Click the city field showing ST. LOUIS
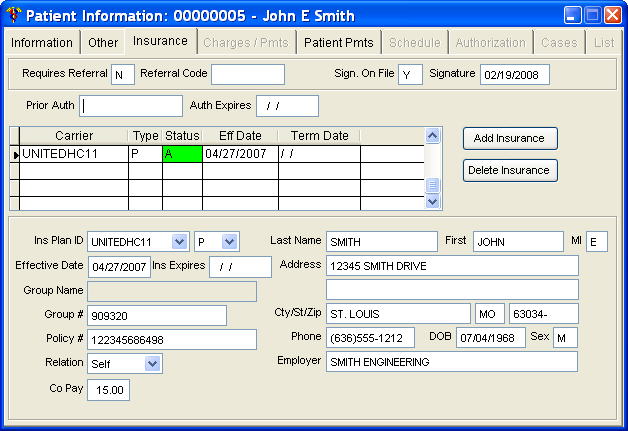This screenshot has width=628, height=431. pos(398,314)
